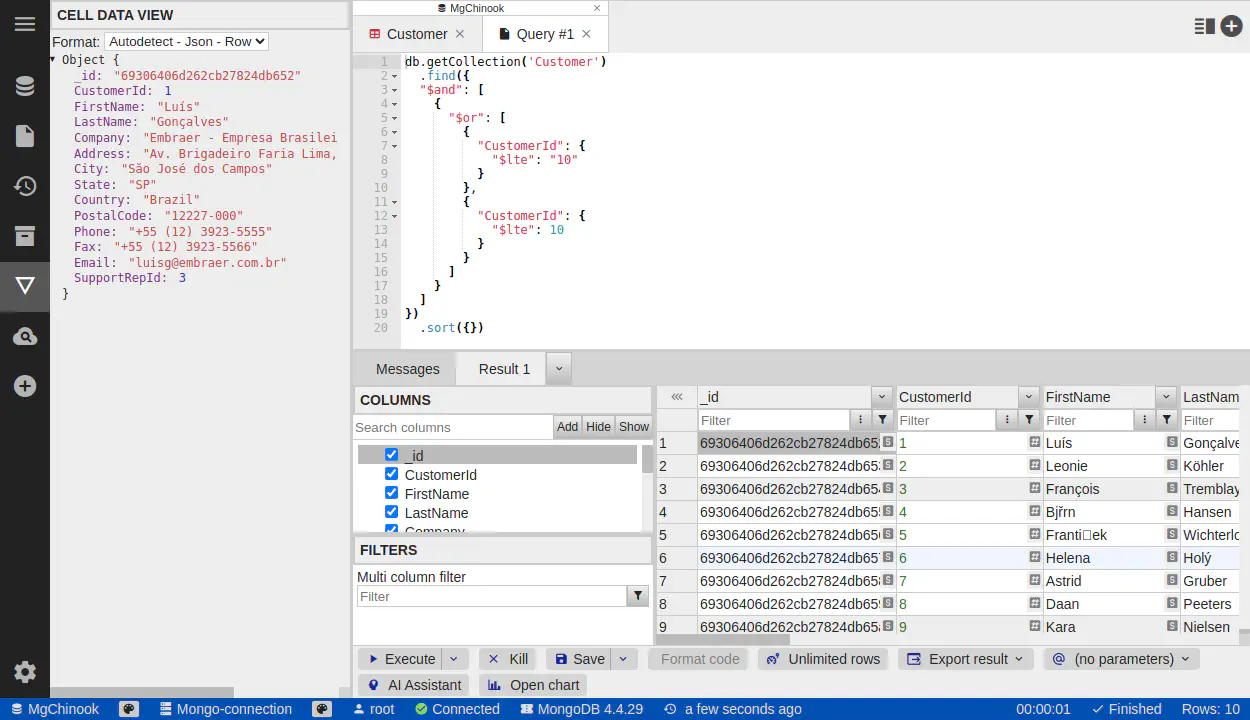Switch to the Messages tab

pyautogui.click(x=407, y=369)
